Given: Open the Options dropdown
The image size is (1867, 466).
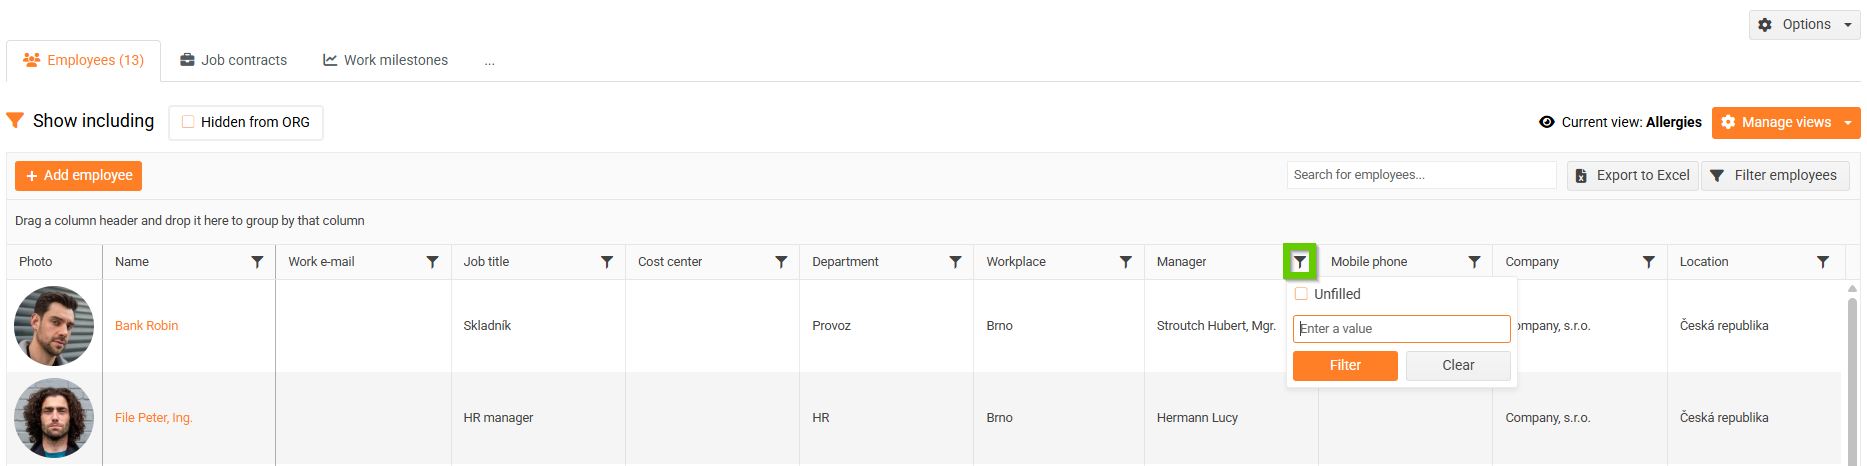Looking at the screenshot, I should pos(1804,25).
